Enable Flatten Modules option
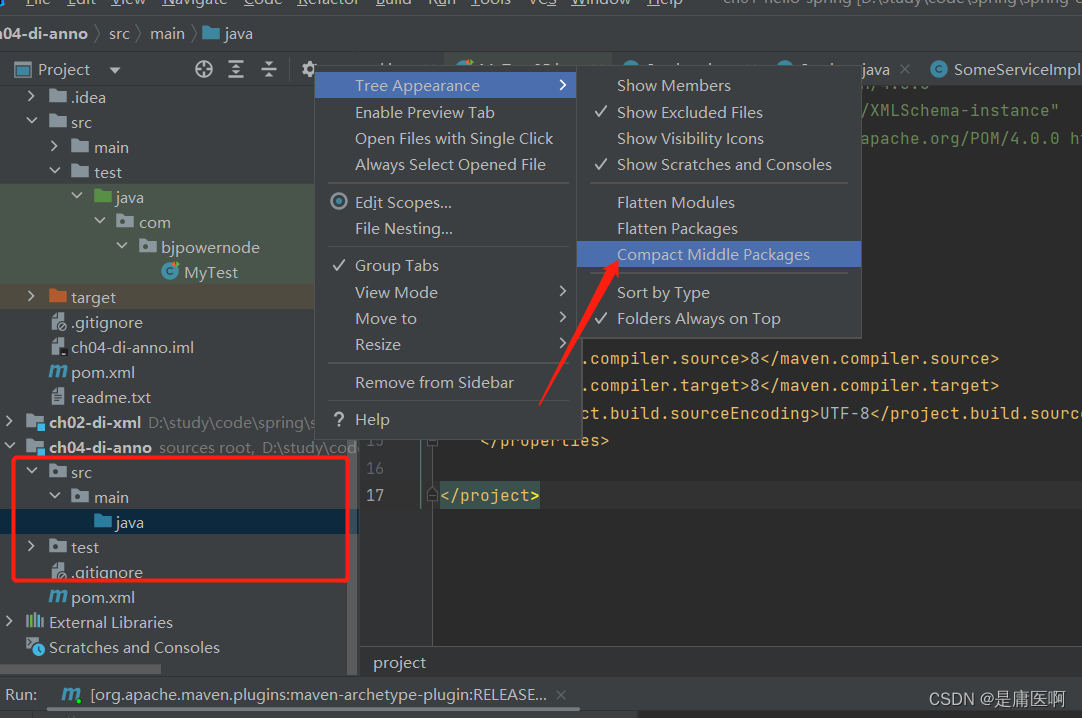This screenshot has height=718, width=1082. 718,202
